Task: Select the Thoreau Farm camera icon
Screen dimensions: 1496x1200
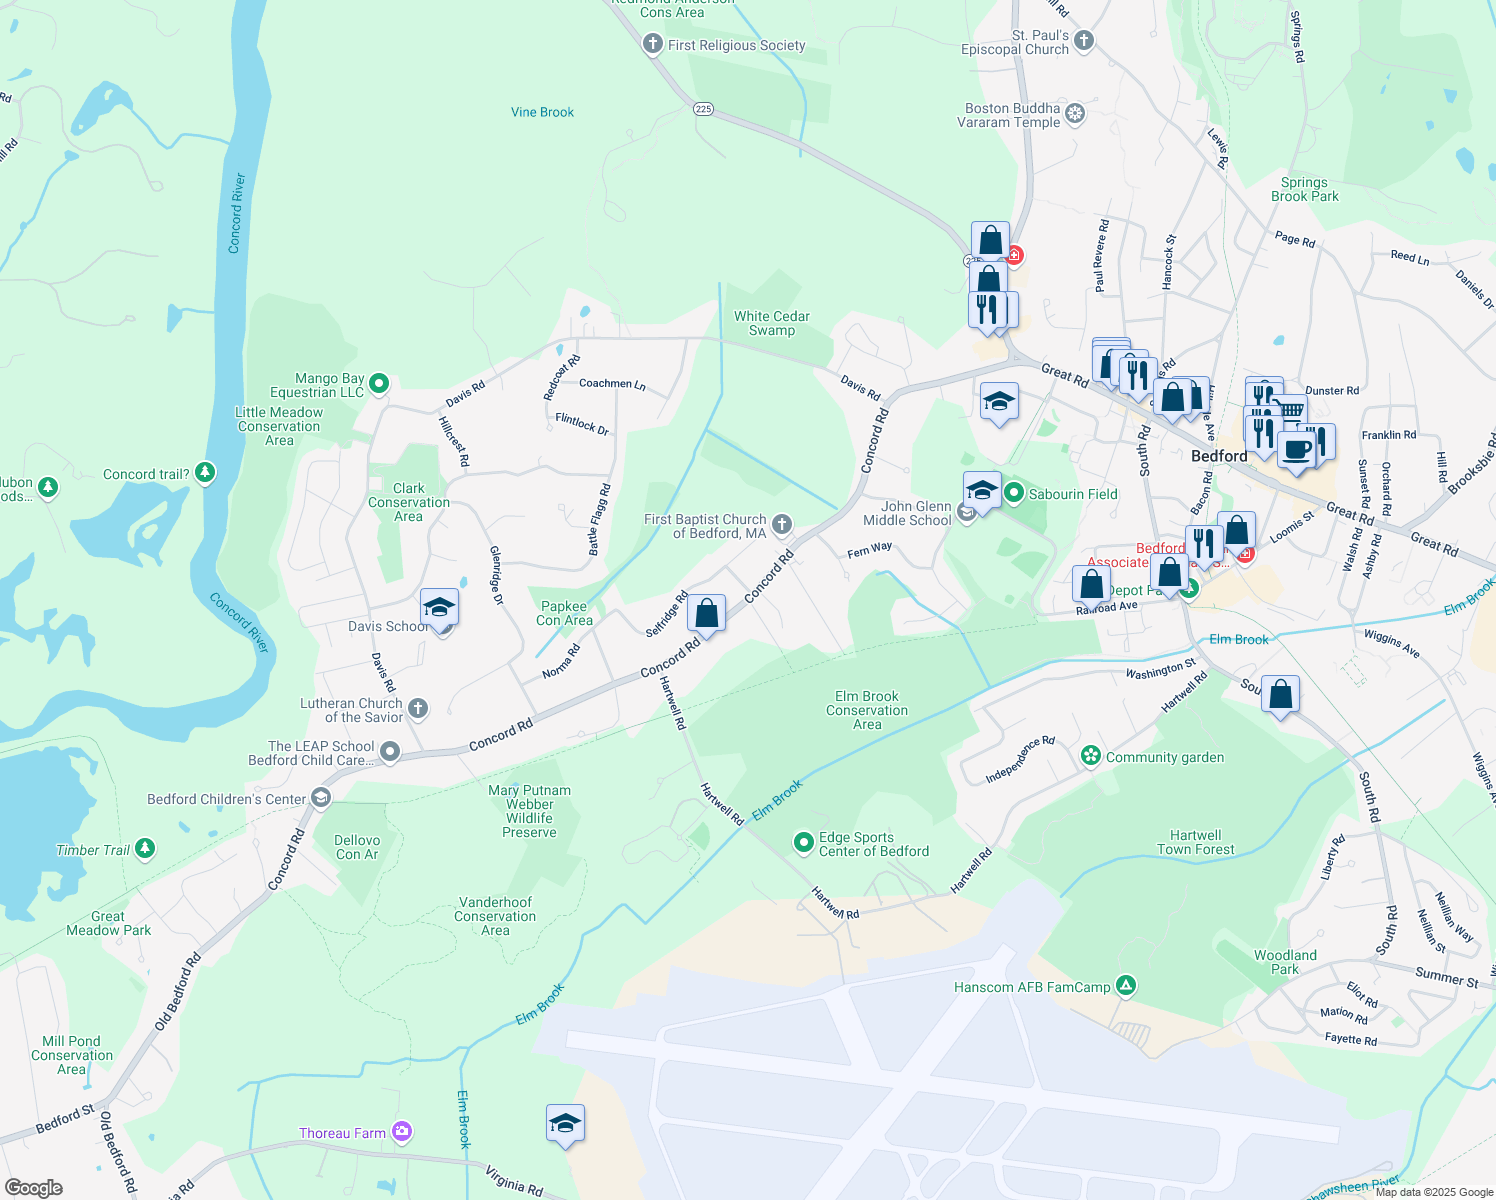Action: tap(401, 1131)
